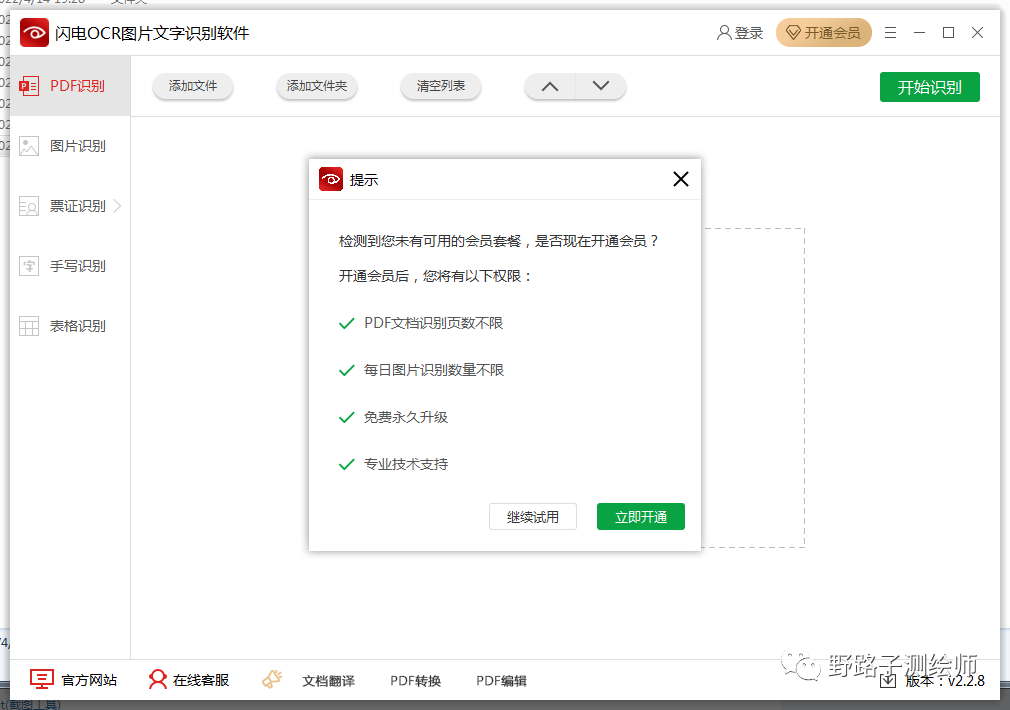Click the 登录 login text
Screen dimensions: 1010x710
(748, 33)
